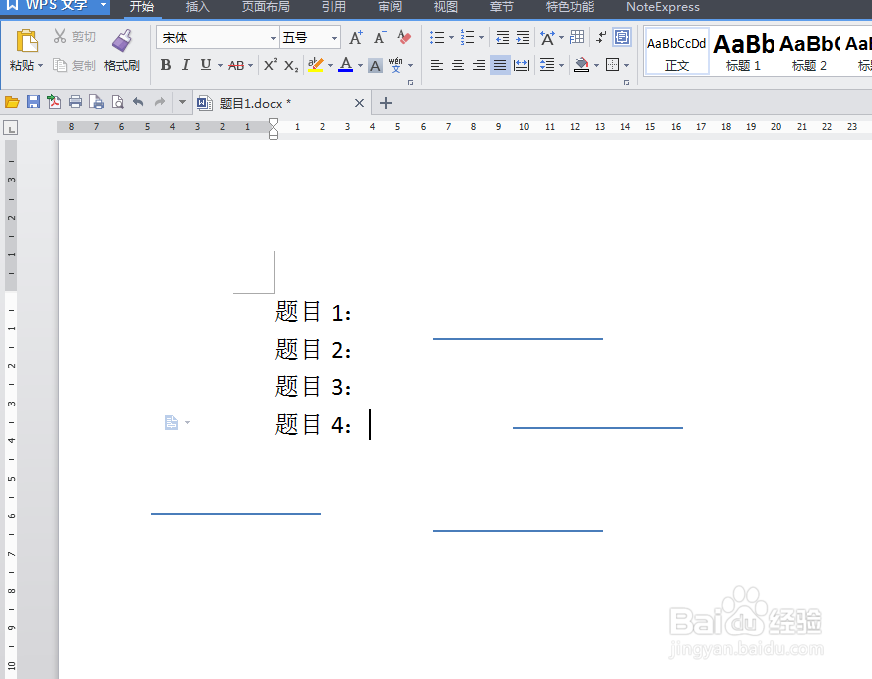Apply 标题 2 style
Image resolution: width=872 pixels, height=679 pixels.
coord(809,52)
